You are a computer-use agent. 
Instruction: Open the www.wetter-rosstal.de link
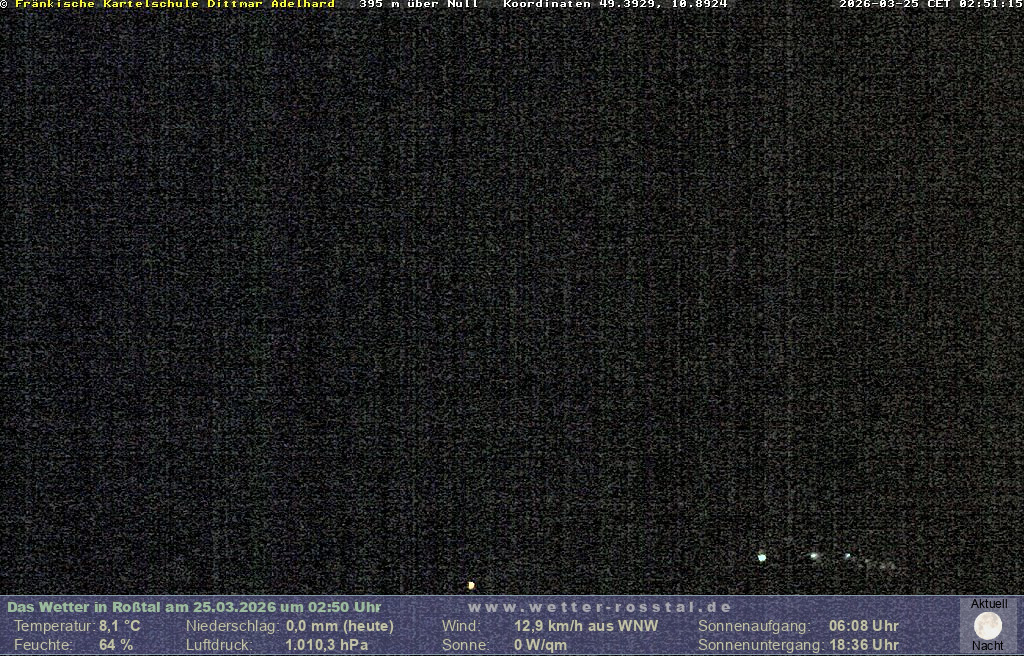[x=600, y=607]
